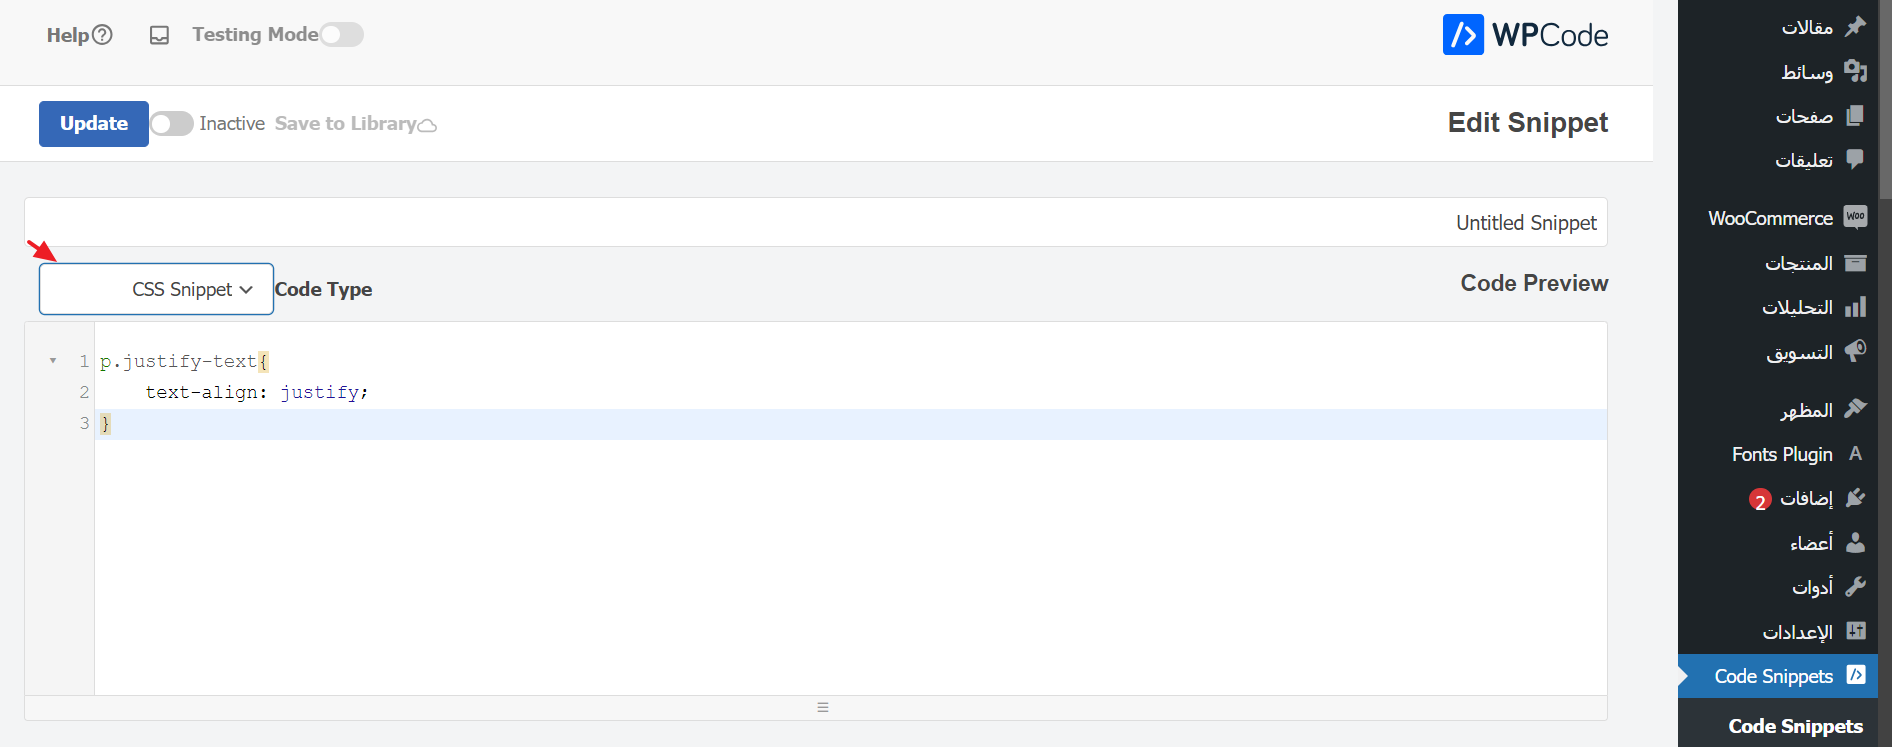The height and width of the screenshot is (747, 1892).
Task: Click the Code Snippets sidebar icon
Action: 1855,675
